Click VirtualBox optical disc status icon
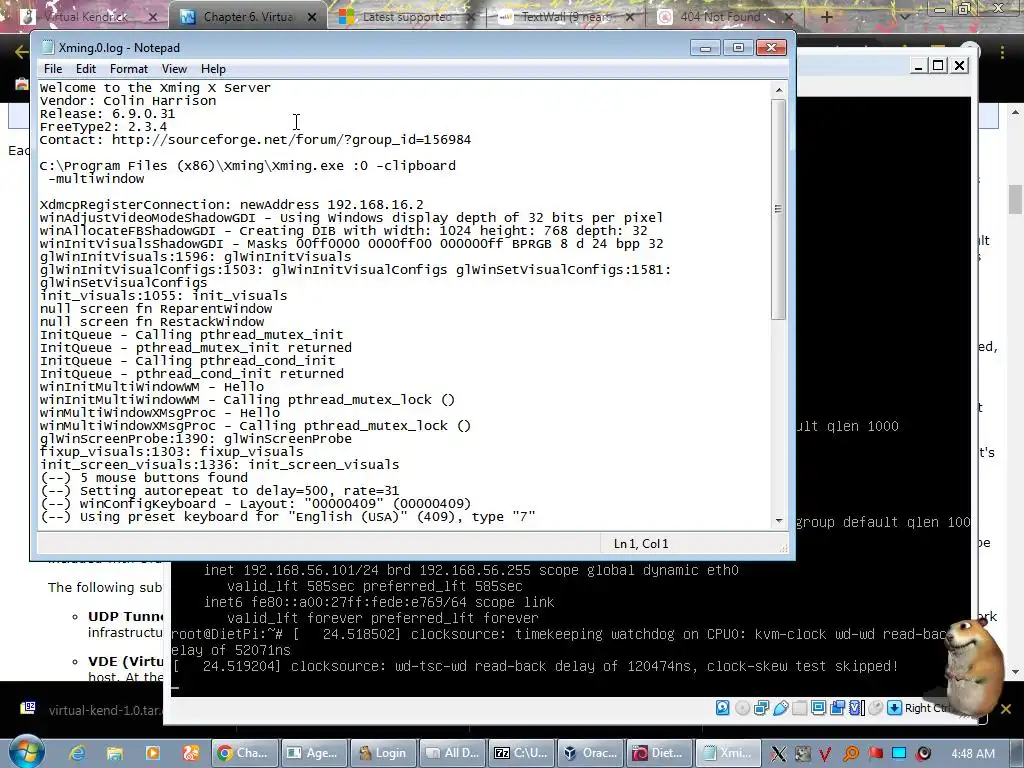This screenshot has height=768, width=1024. [x=742, y=708]
